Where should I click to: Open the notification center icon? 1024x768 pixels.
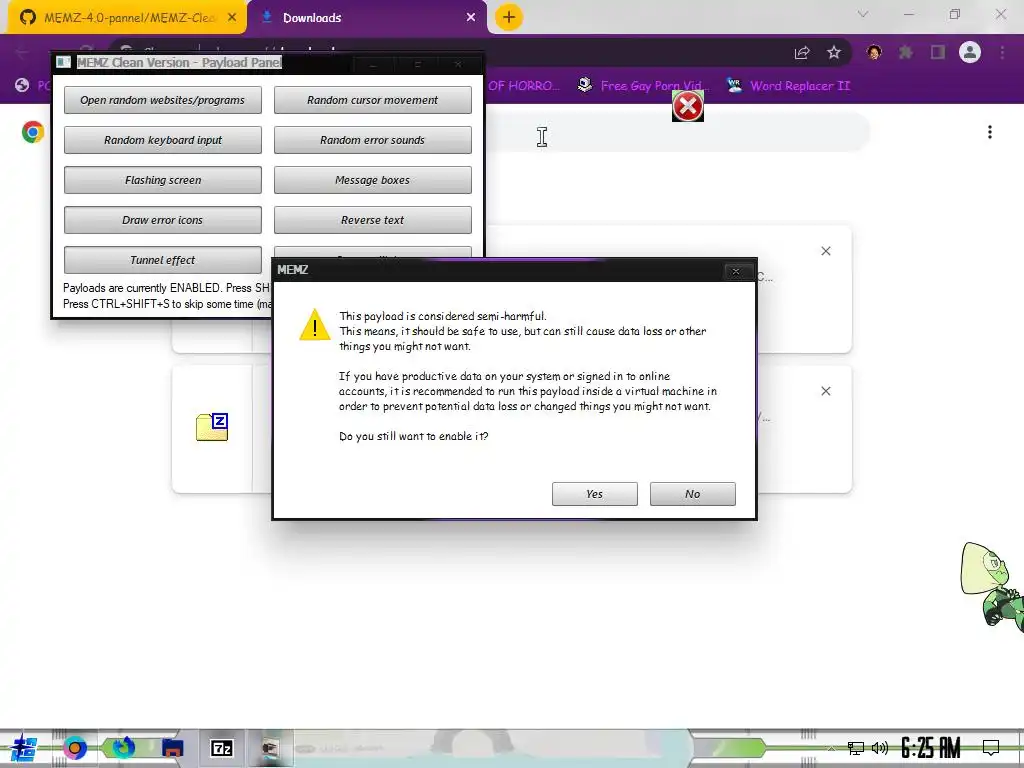[x=991, y=748]
